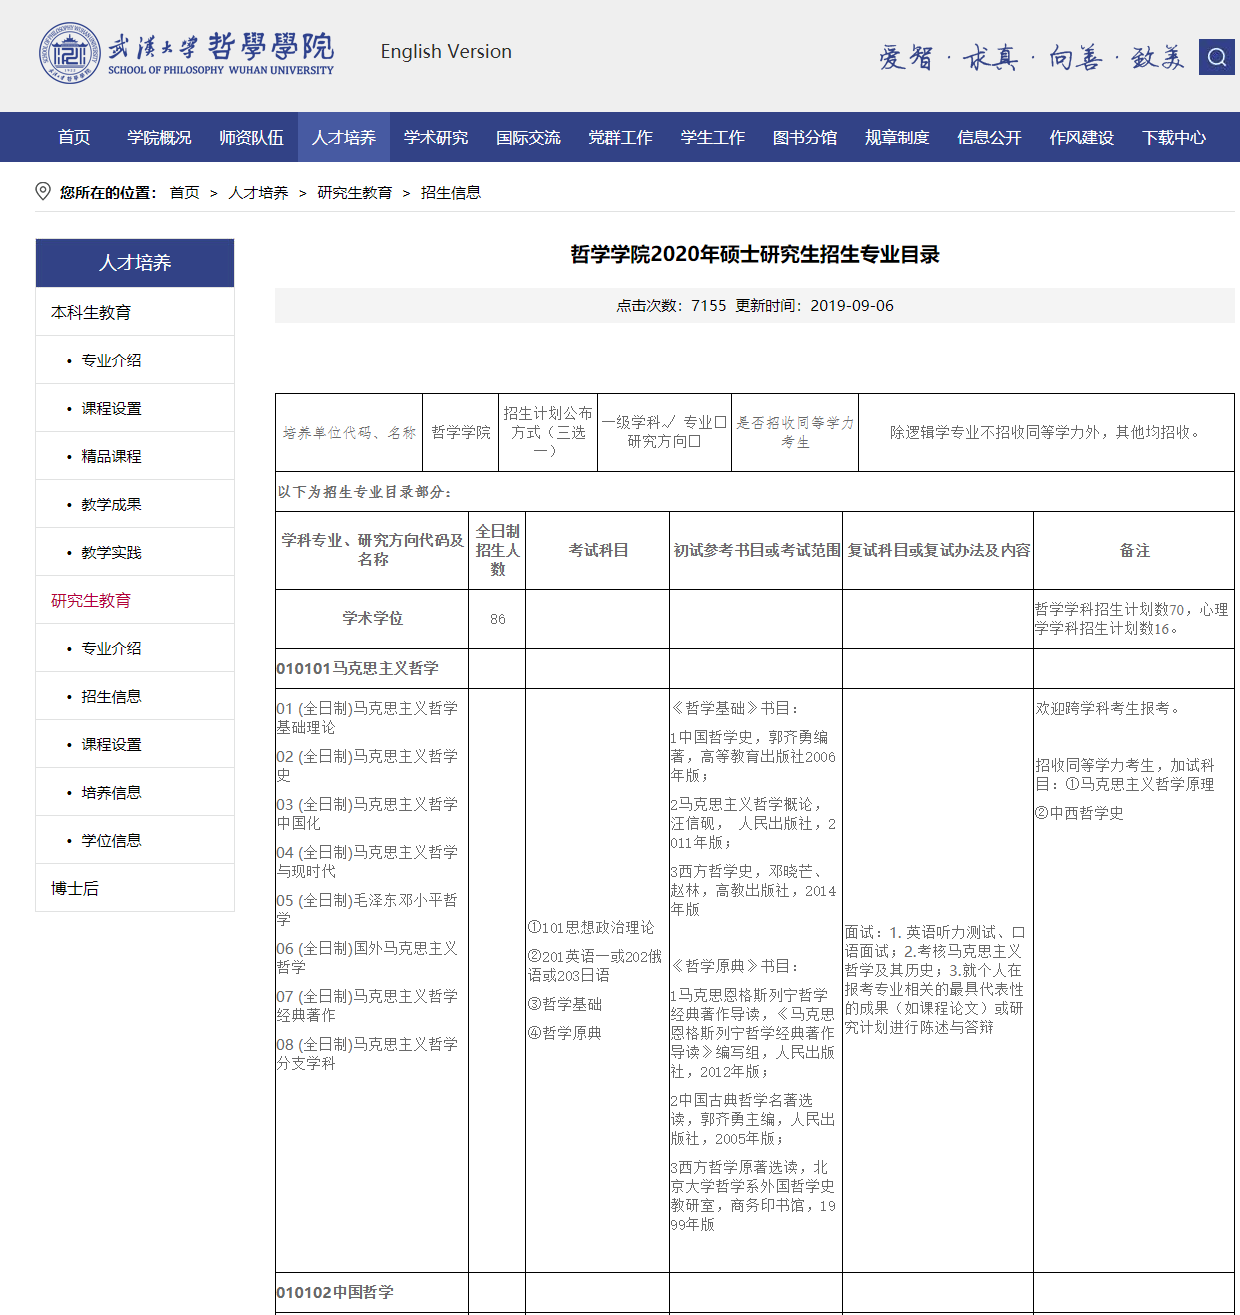Screen dimensions: 1240x1315
Task: Open 教学成果 in the sidebar
Action: (135, 504)
